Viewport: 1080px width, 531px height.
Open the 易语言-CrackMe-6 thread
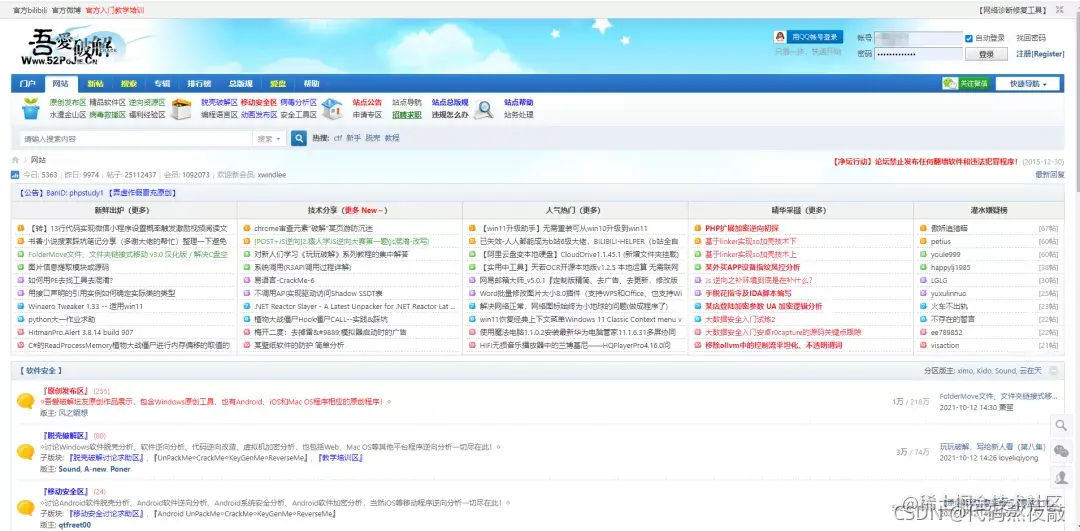tap(284, 280)
